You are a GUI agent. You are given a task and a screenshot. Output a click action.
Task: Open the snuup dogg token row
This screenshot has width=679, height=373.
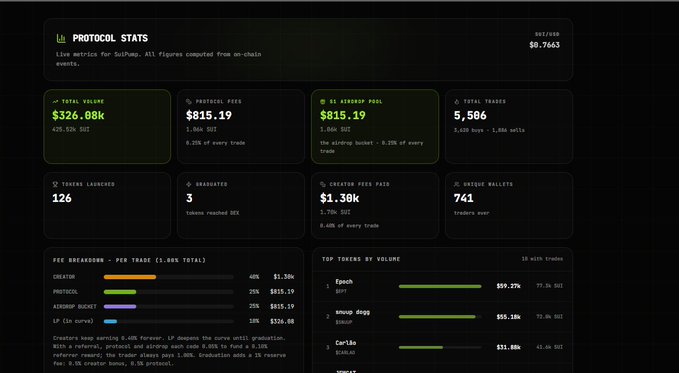coord(443,317)
